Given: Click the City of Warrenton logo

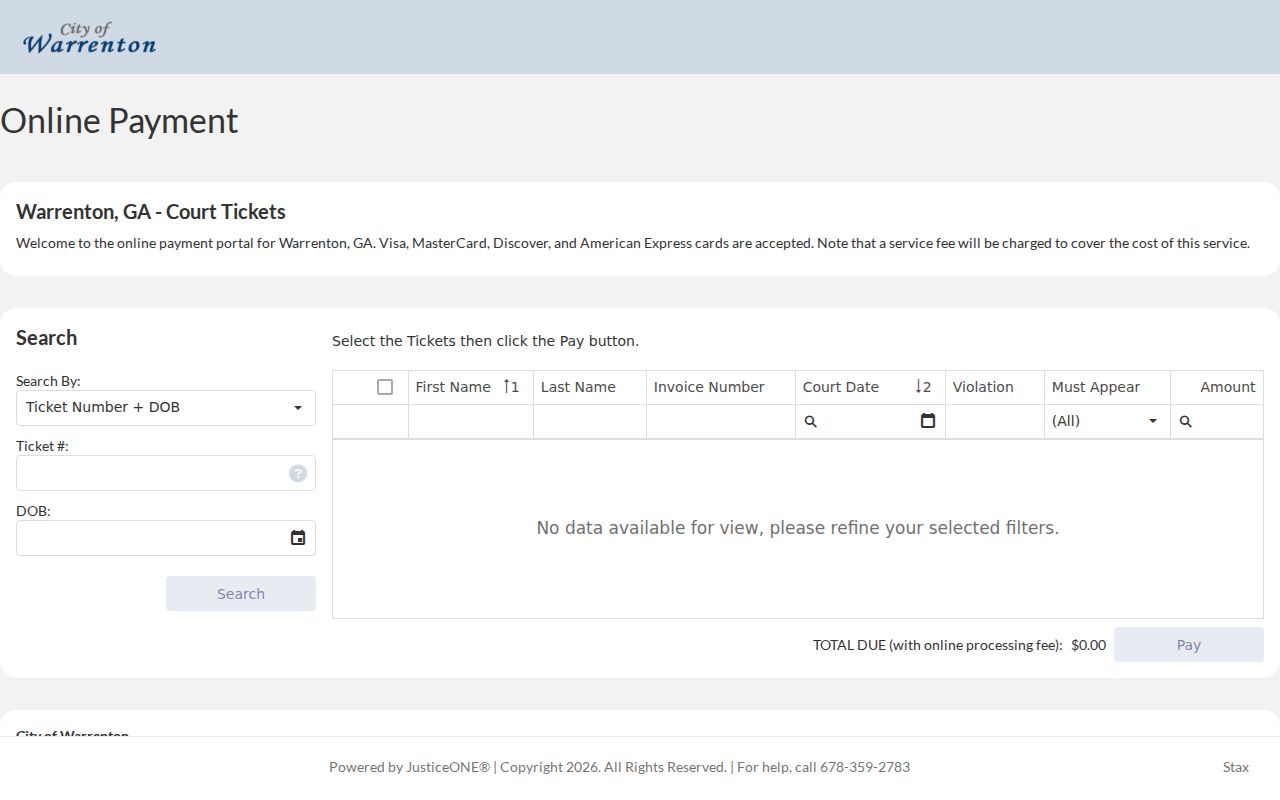Looking at the screenshot, I should (89, 38).
